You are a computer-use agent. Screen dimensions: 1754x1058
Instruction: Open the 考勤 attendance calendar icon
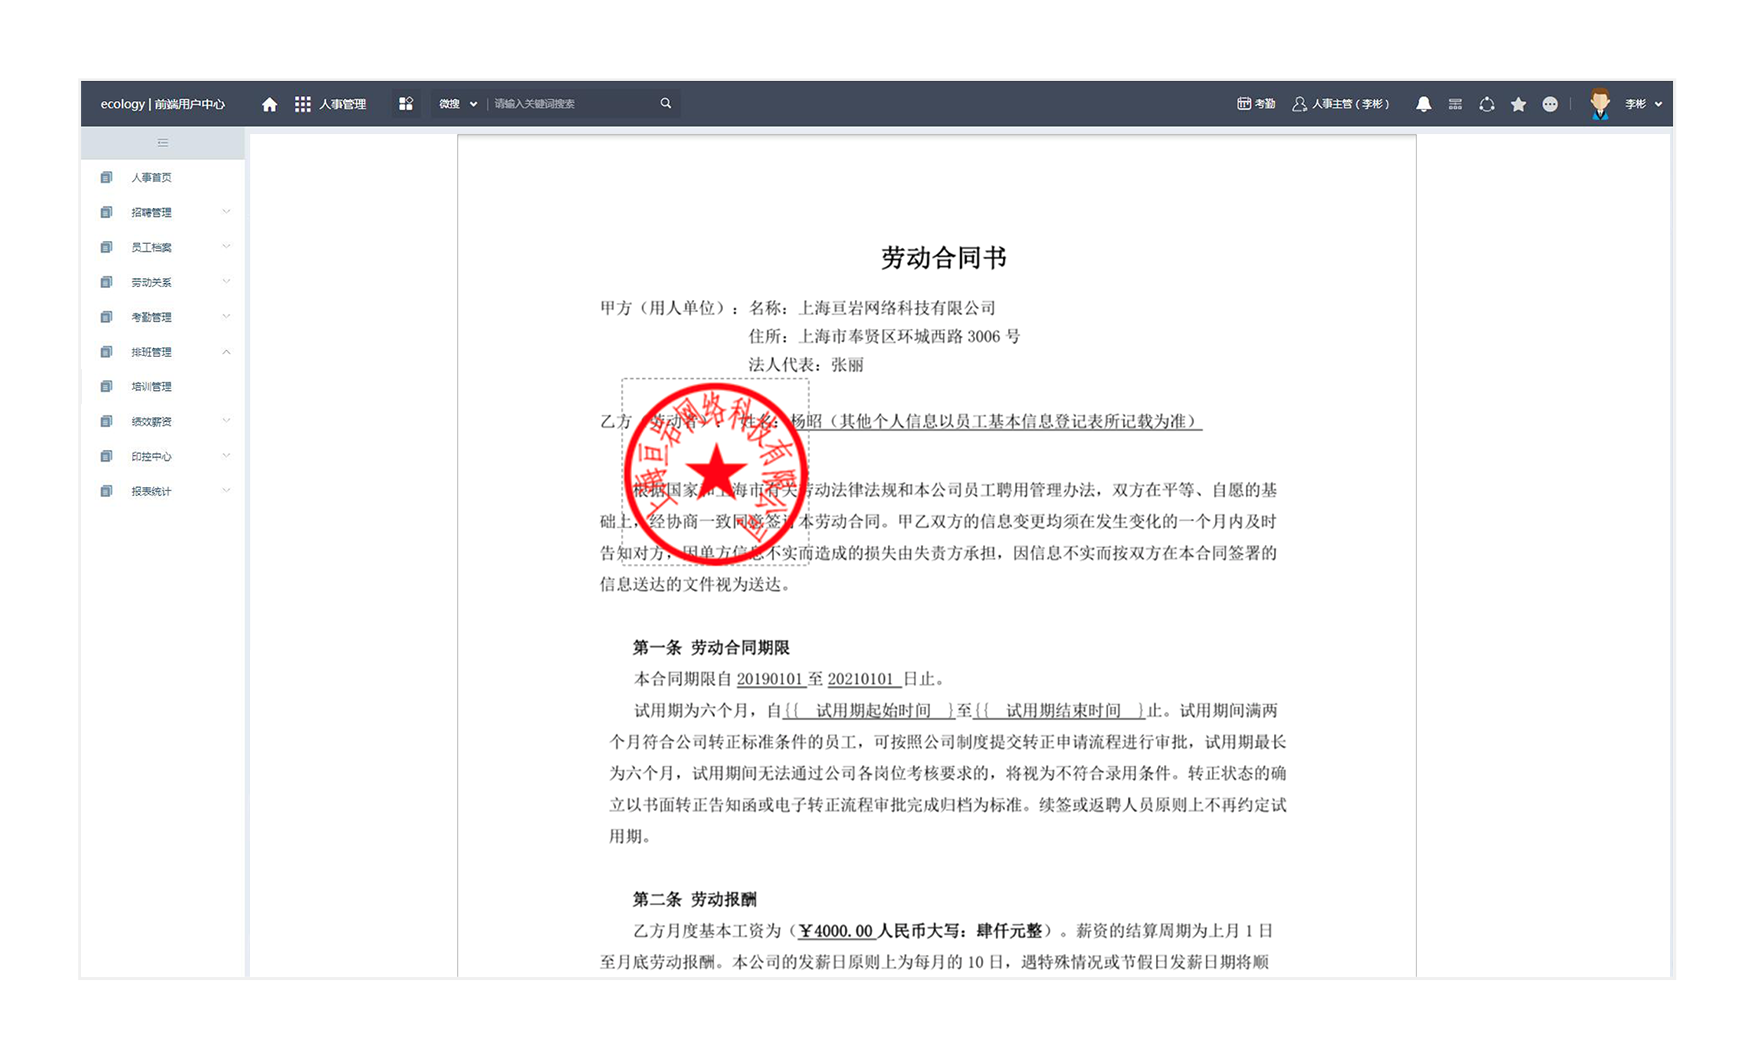1244,103
